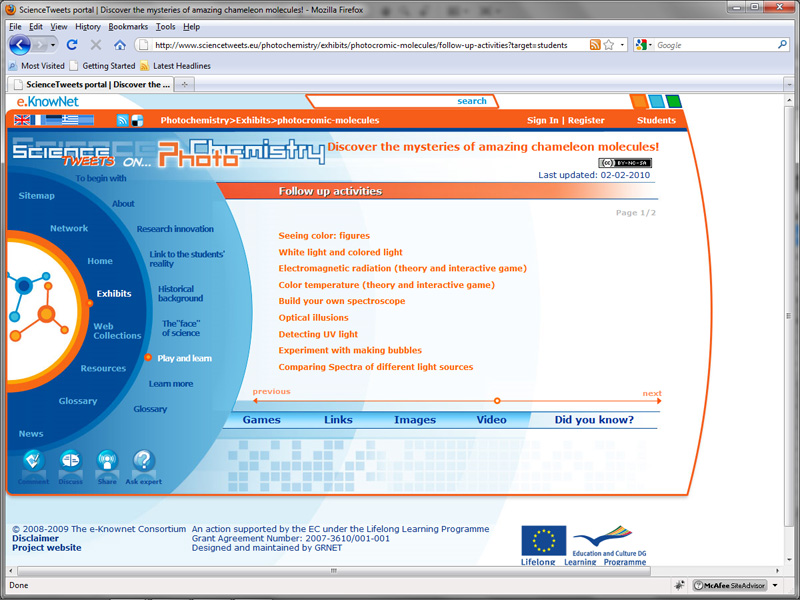Image resolution: width=800 pixels, height=600 pixels.
Task: Click the site's blue RSS feed icon
Action: (122, 120)
